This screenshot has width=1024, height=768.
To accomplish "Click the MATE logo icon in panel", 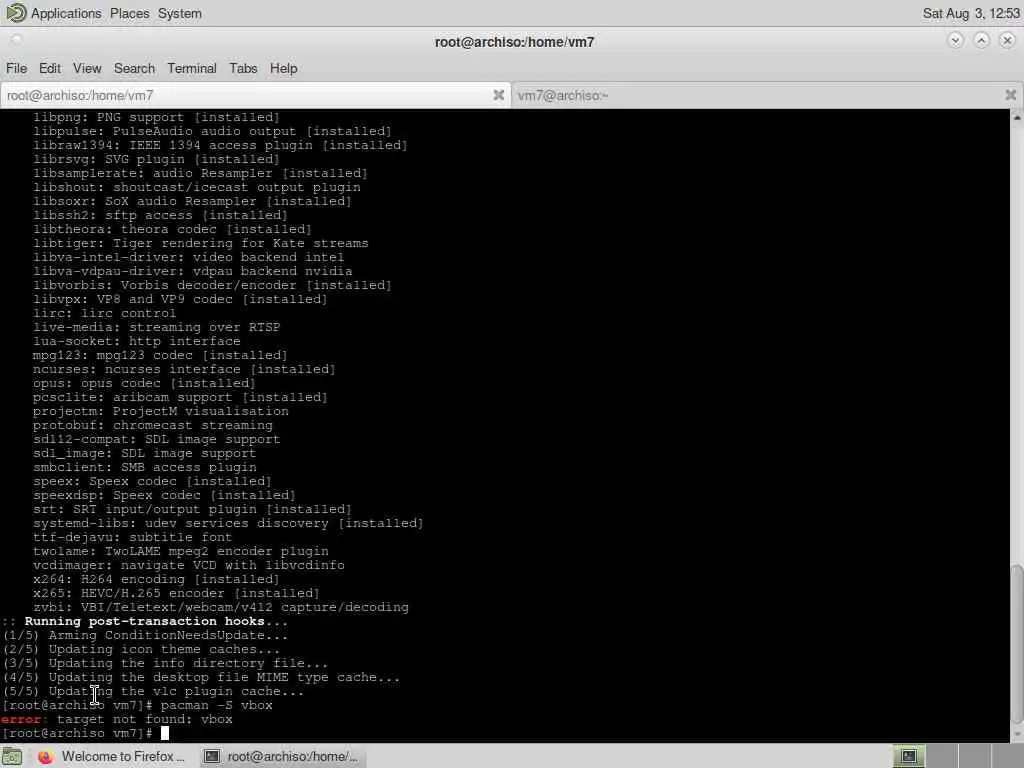I will click(x=16, y=13).
